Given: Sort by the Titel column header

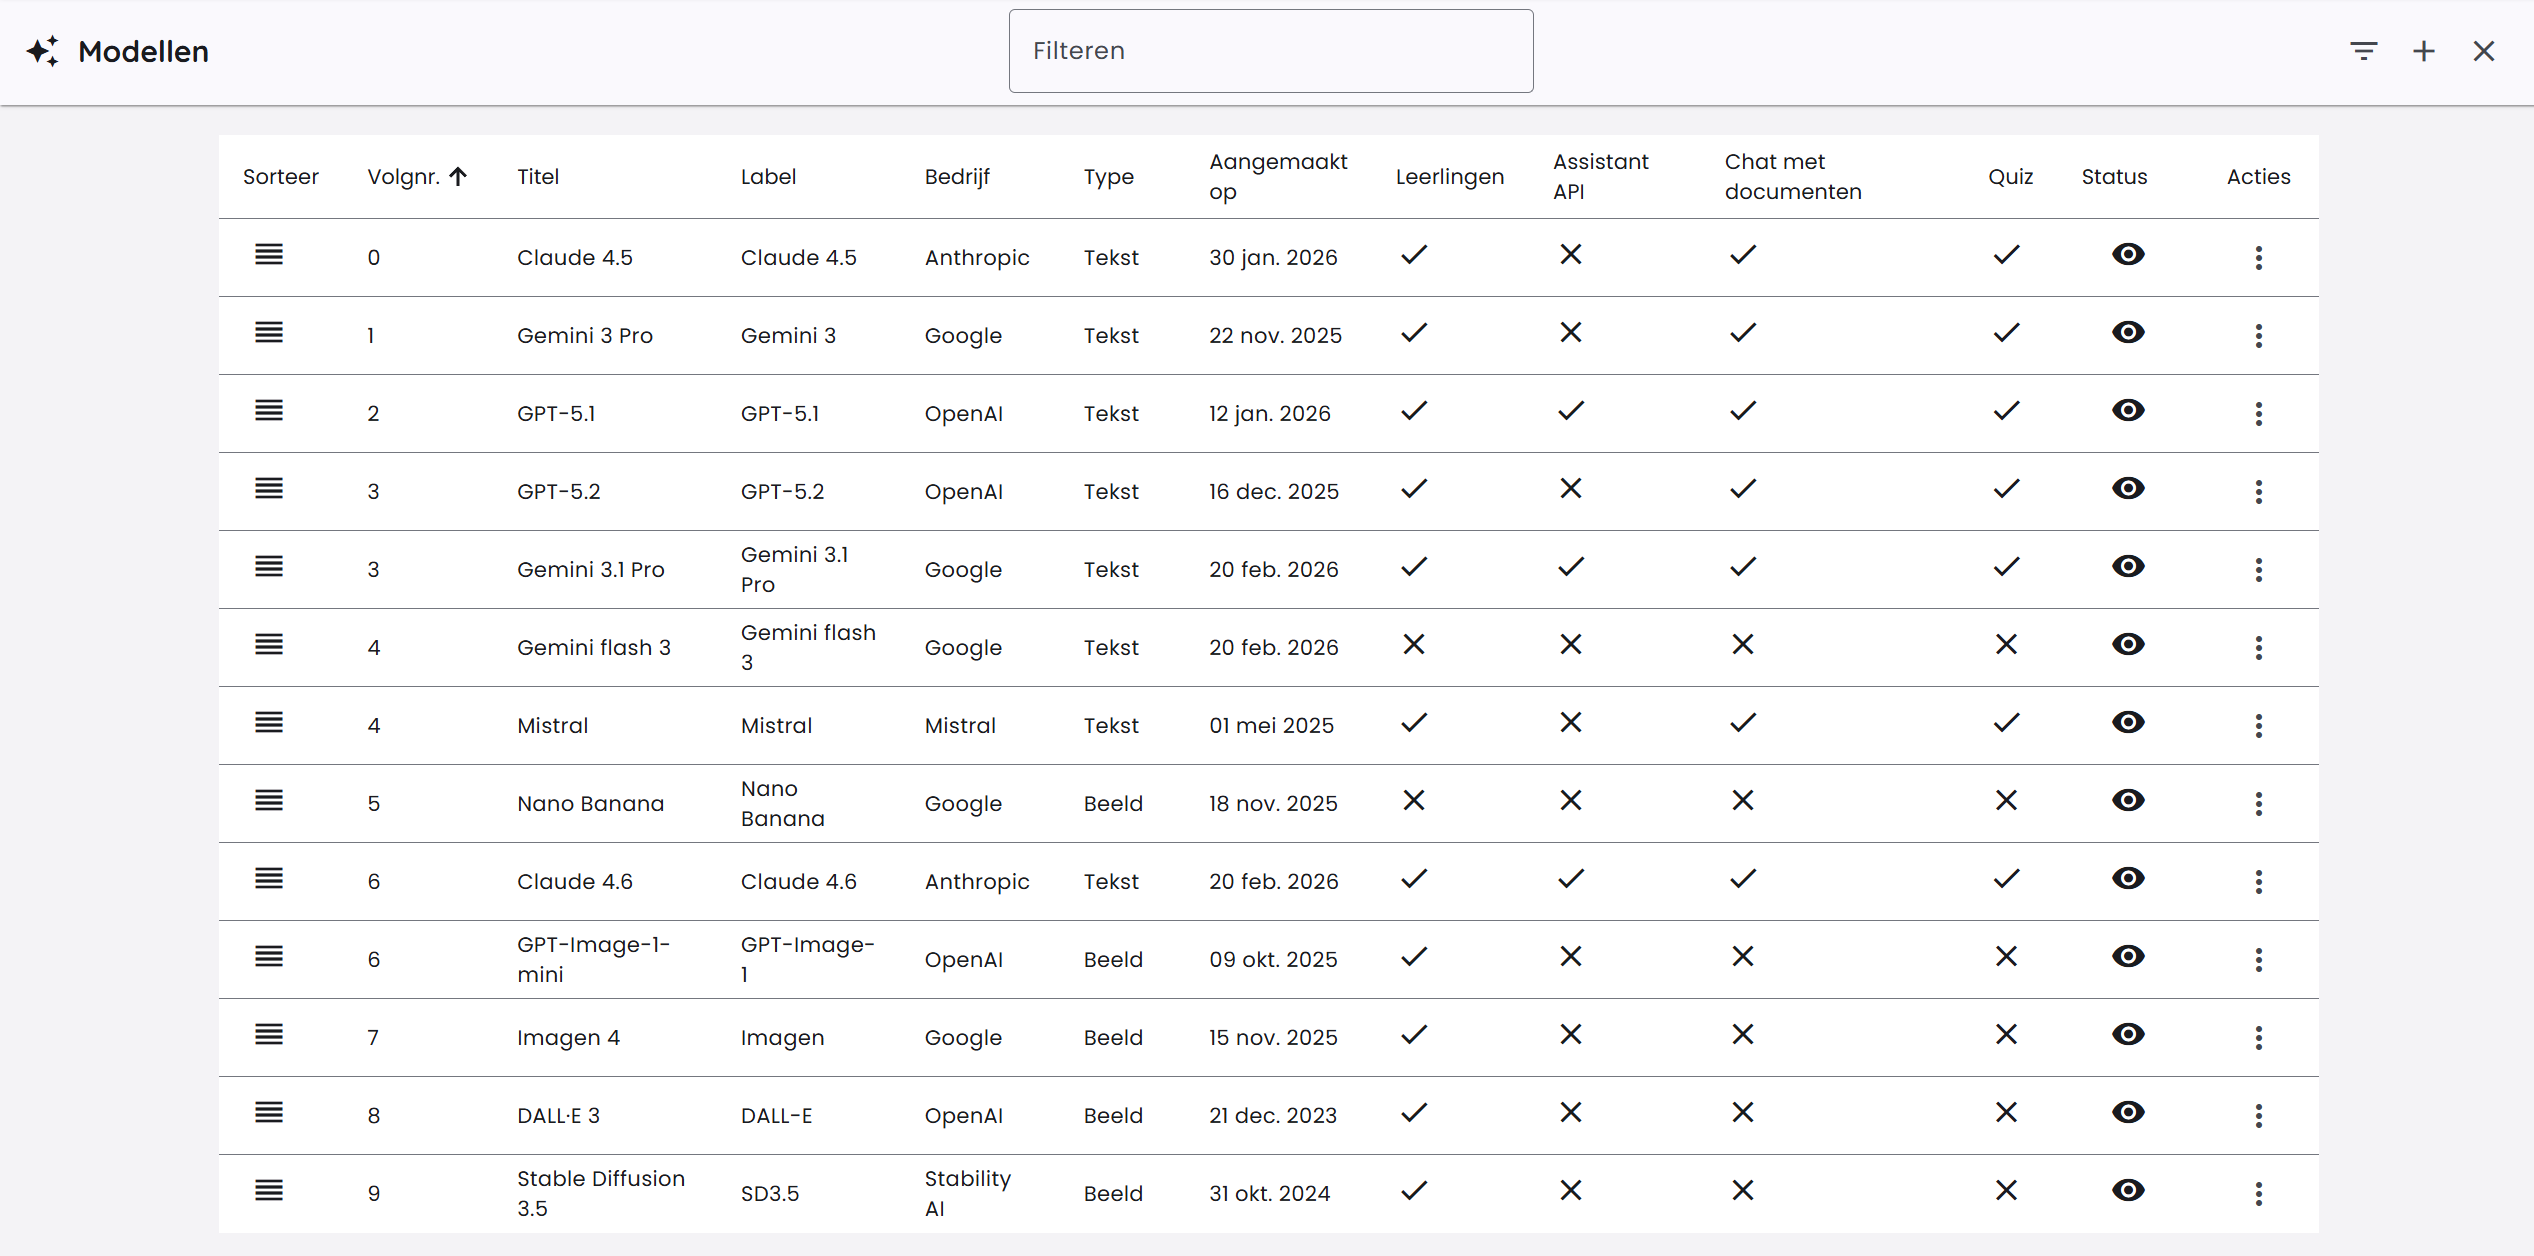Looking at the screenshot, I should pyautogui.click(x=538, y=177).
